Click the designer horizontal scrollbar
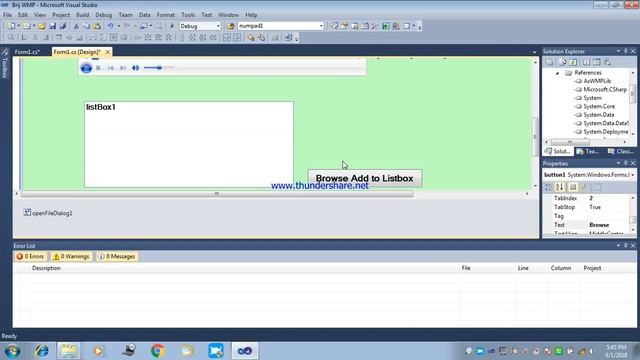Viewport: 640px width, 360px height. (217, 194)
